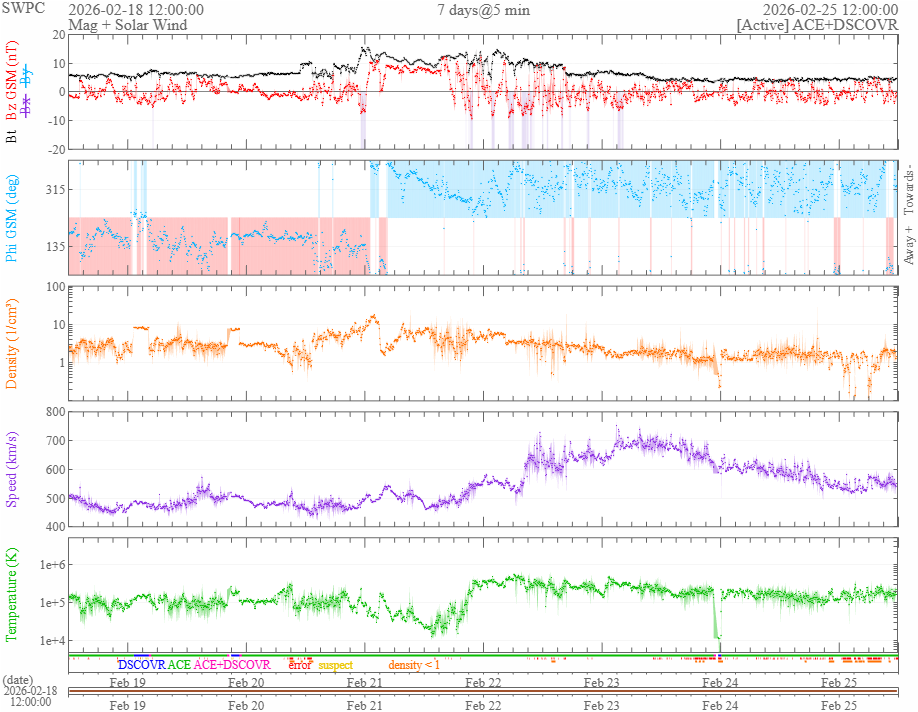Image resolution: width=918 pixels, height=712 pixels.
Task: Click Feb 24 on the plot time axis above the slider
Action: click(720, 682)
